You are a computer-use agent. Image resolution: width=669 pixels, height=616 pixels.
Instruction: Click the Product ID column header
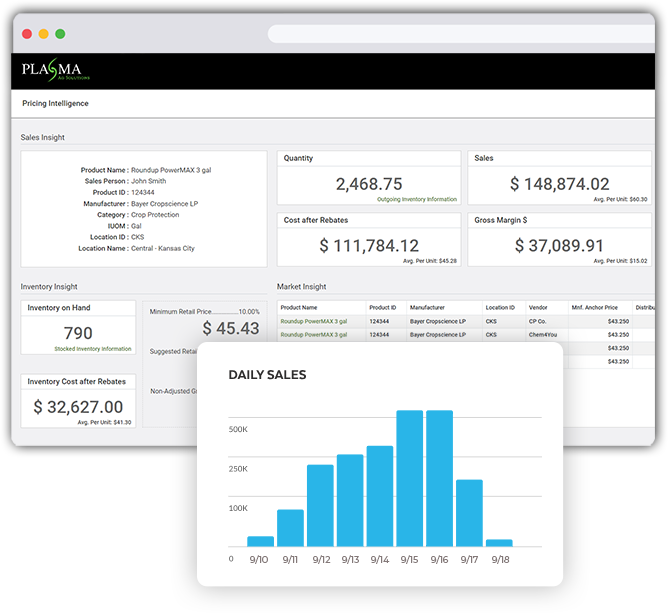point(383,308)
